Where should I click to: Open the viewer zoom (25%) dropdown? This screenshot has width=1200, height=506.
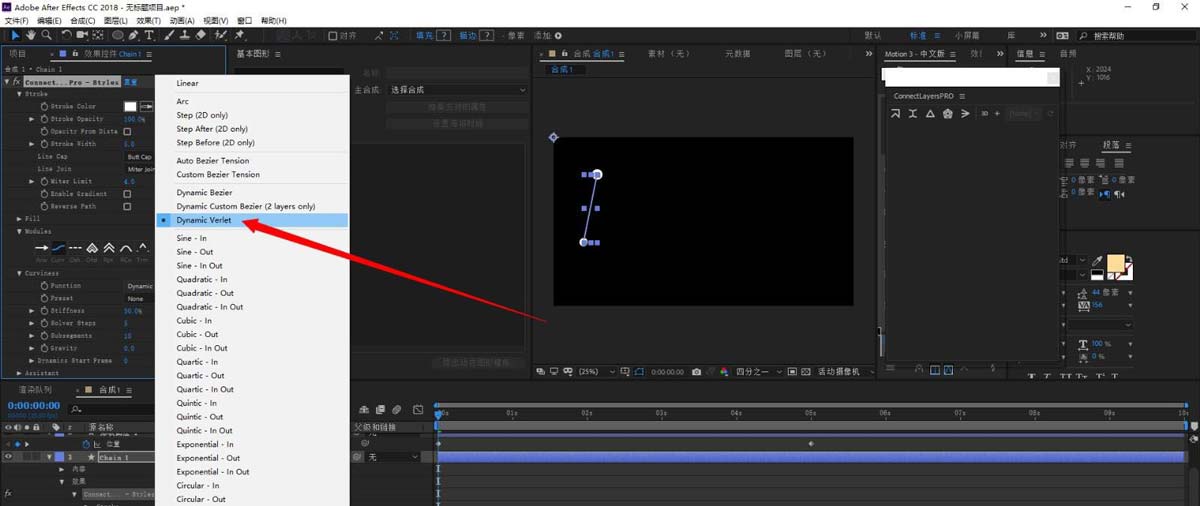[x=595, y=372]
